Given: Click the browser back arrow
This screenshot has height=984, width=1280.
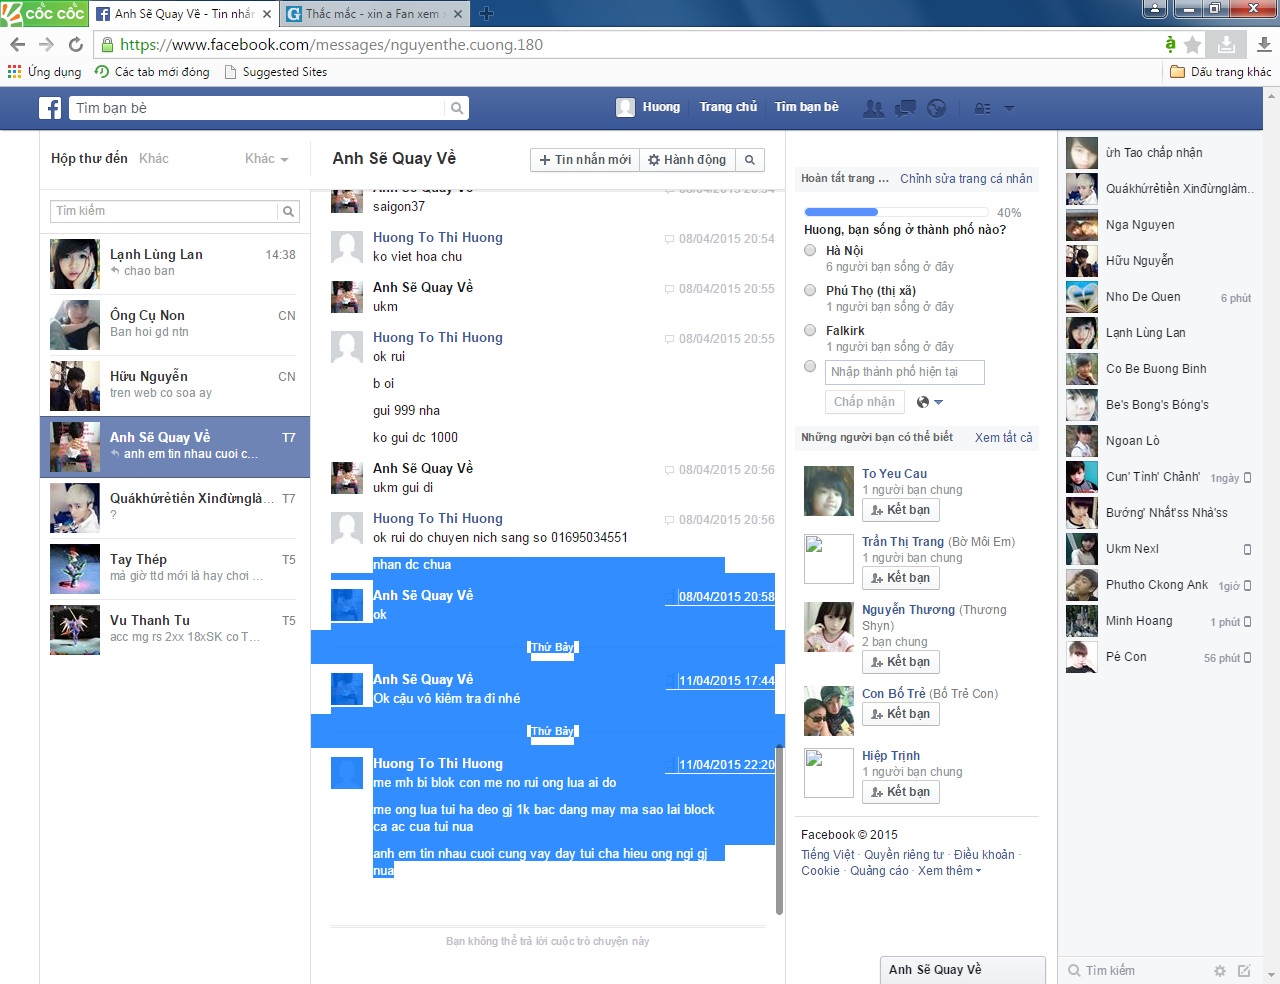Looking at the screenshot, I should [x=17, y=44].
